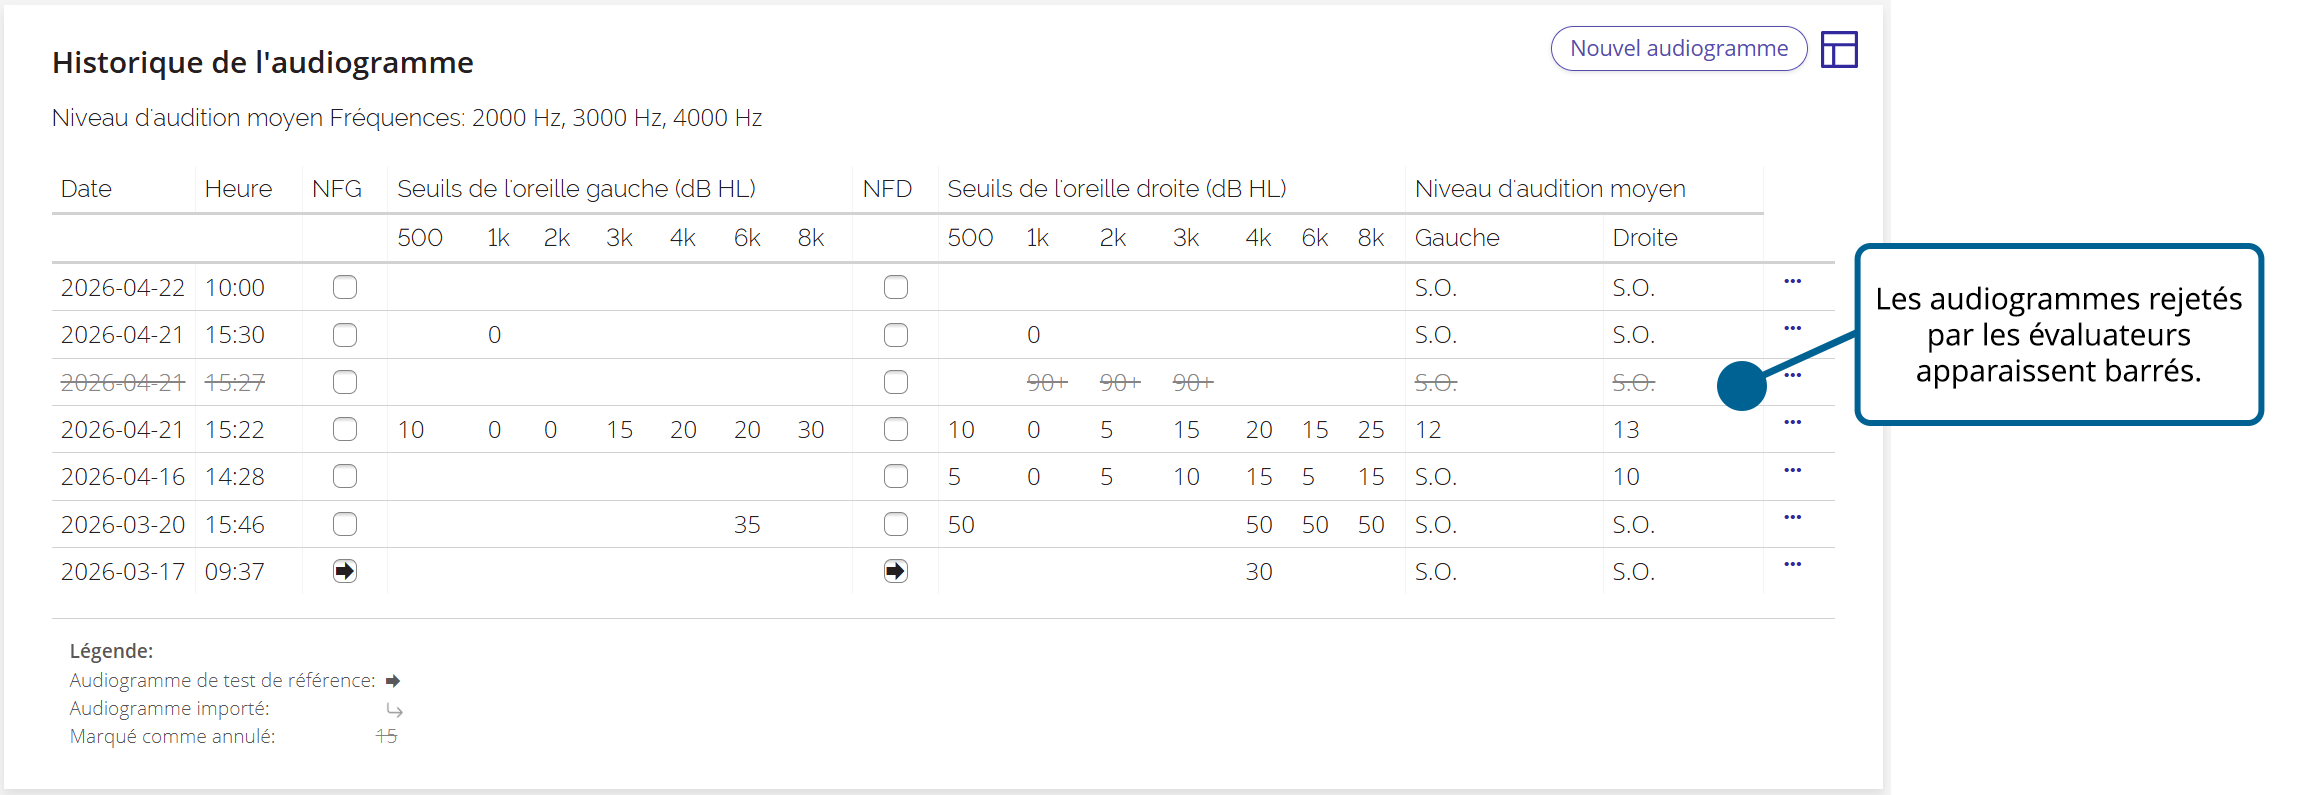Check the NFG box for 2026-04-21 15:22
Image resolution: width=2315 pixels, height=795 pixels.
point(345,429)
